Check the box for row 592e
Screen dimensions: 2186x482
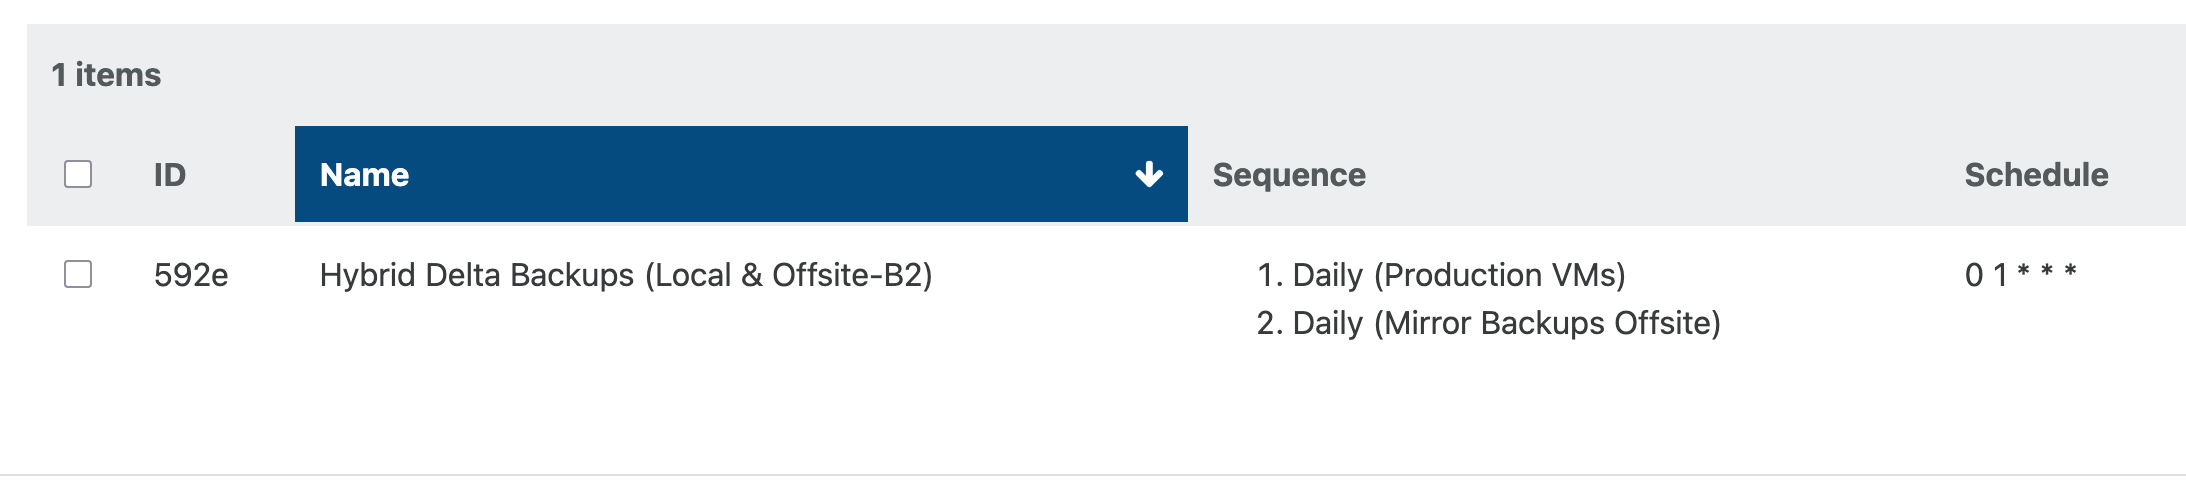coord(78,274)
